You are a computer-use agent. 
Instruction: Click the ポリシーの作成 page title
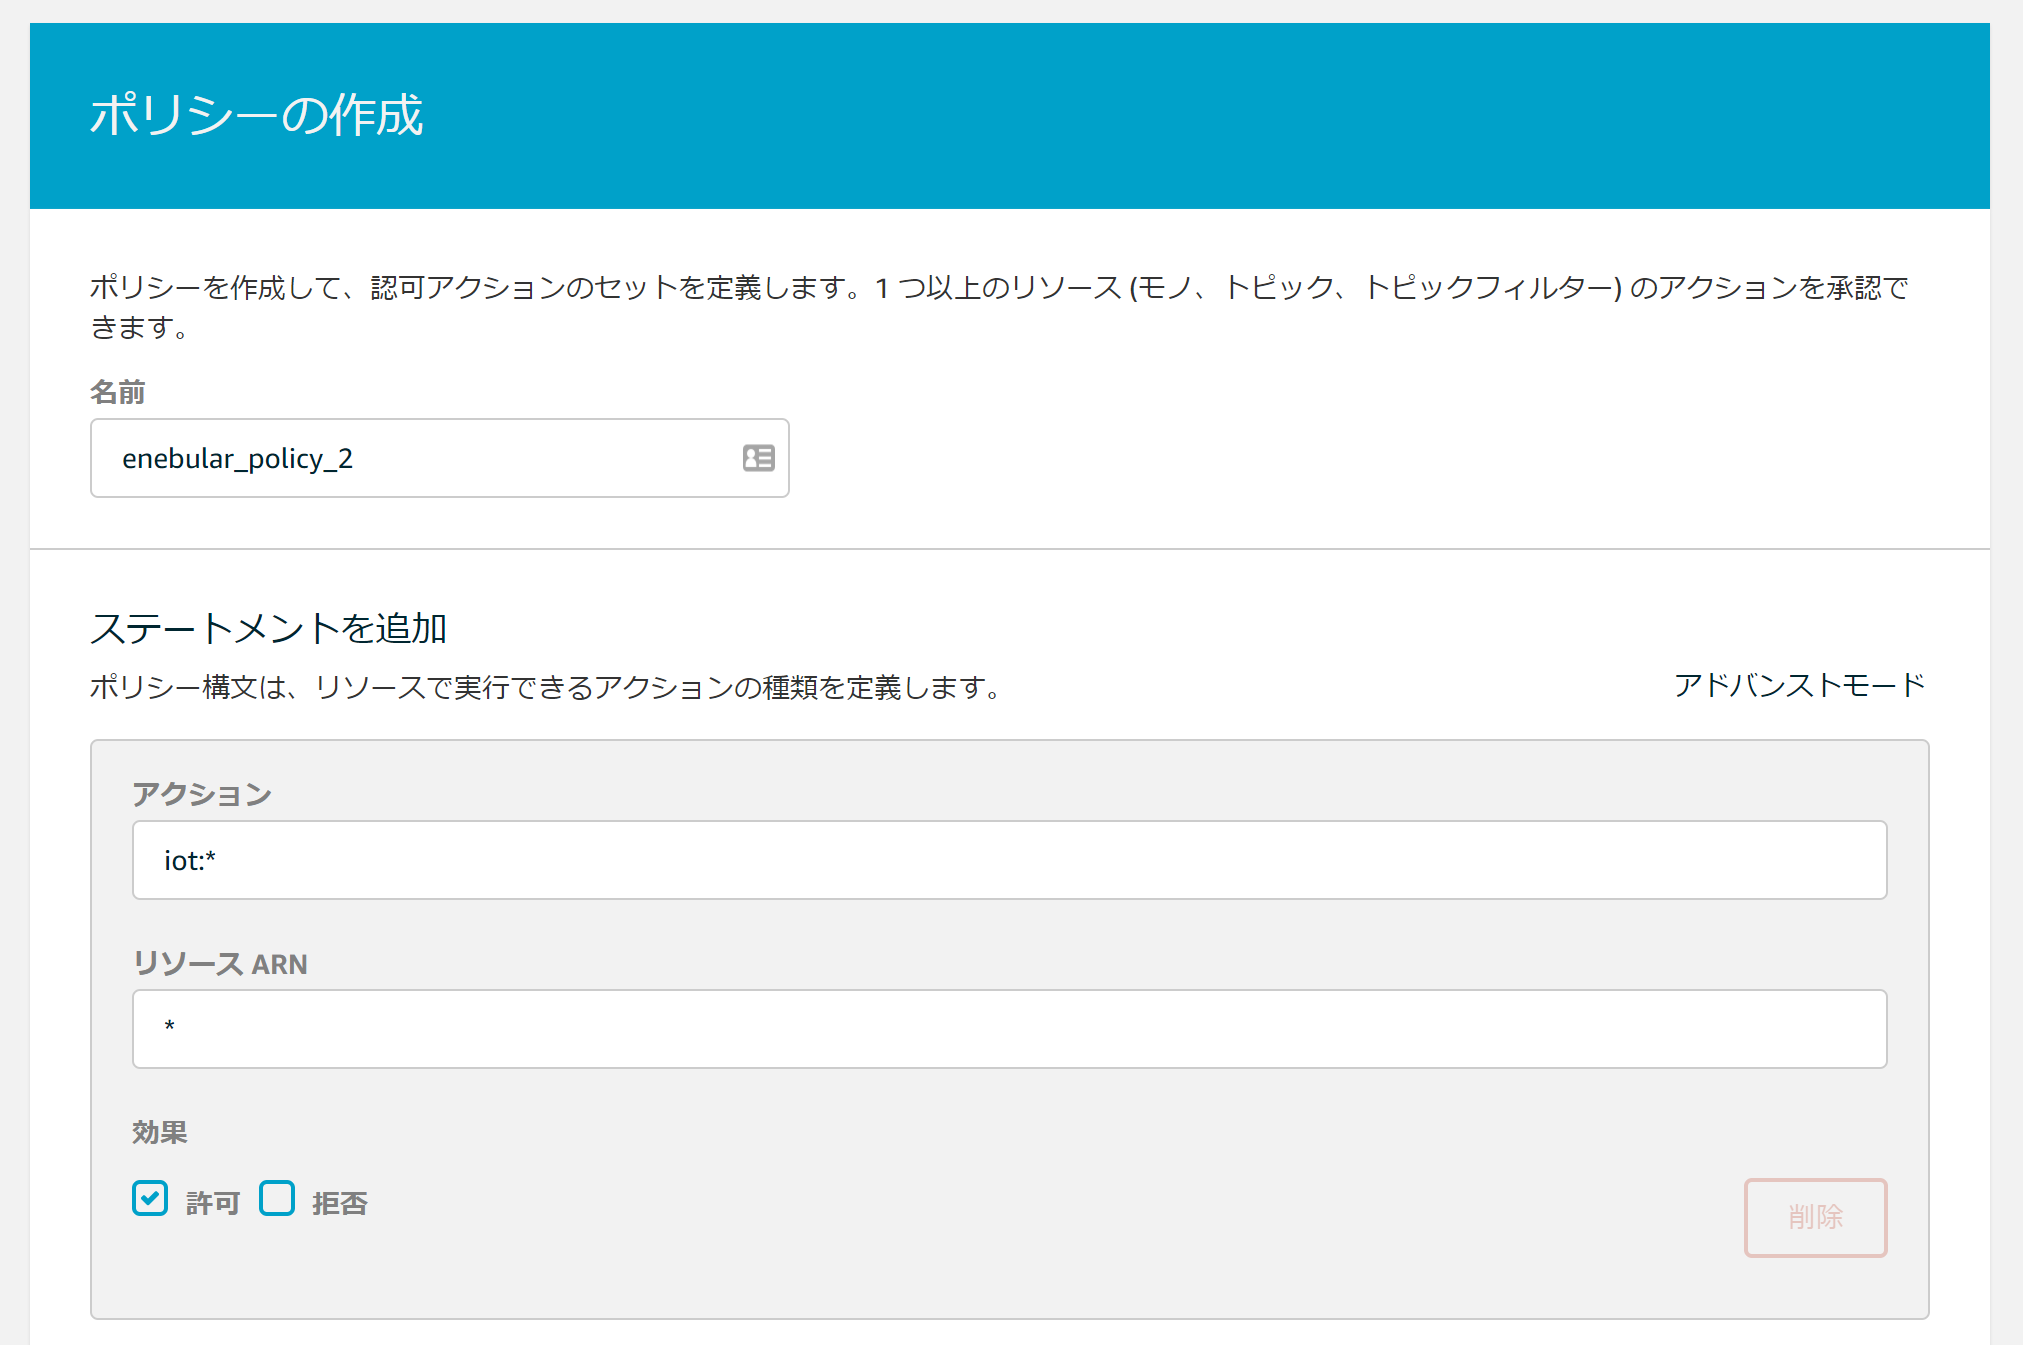tap(256, 114)
